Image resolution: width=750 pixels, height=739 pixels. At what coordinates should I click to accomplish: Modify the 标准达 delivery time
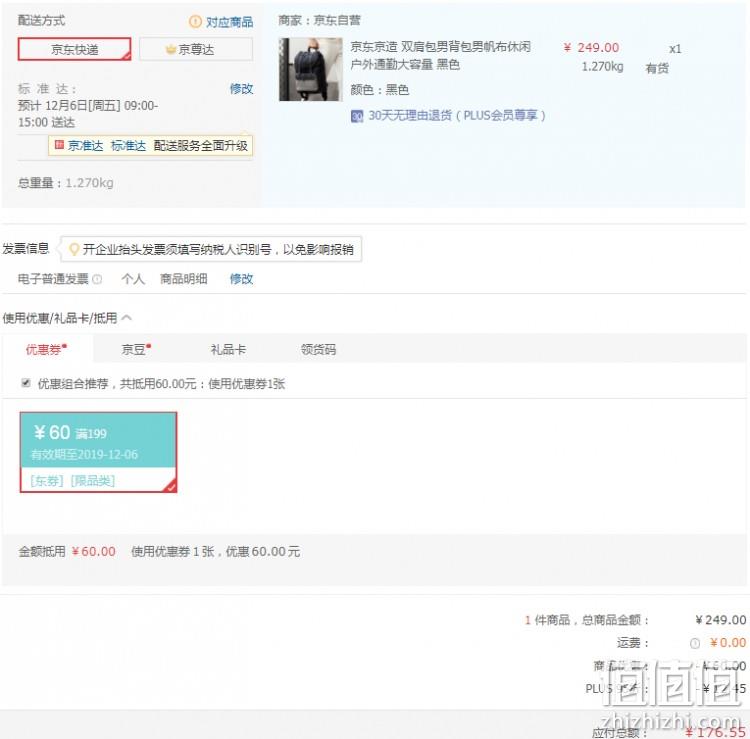click(x=241, y=89)
